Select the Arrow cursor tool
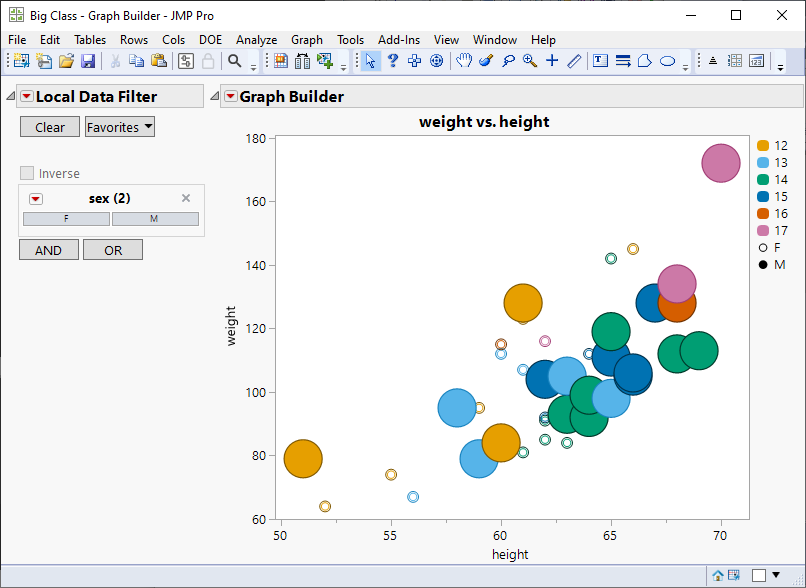The height and width of the screenshot is (588, 806). point(371,61)
